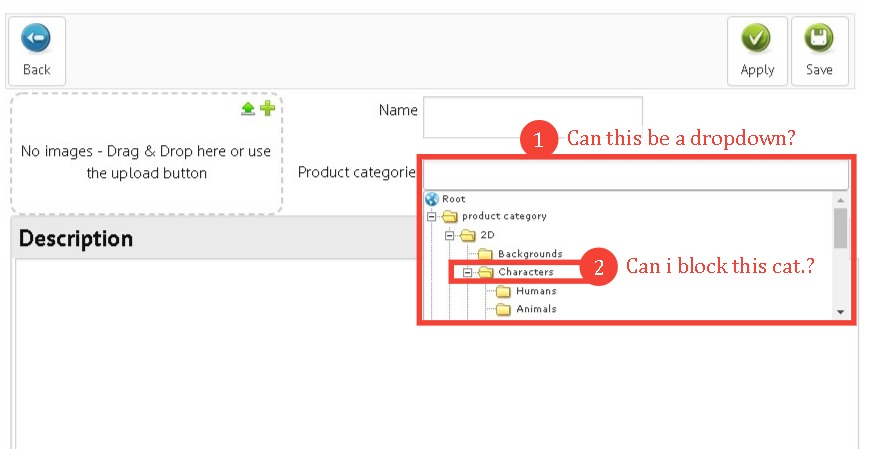Select the Root globe icon

tap(432, 199)
